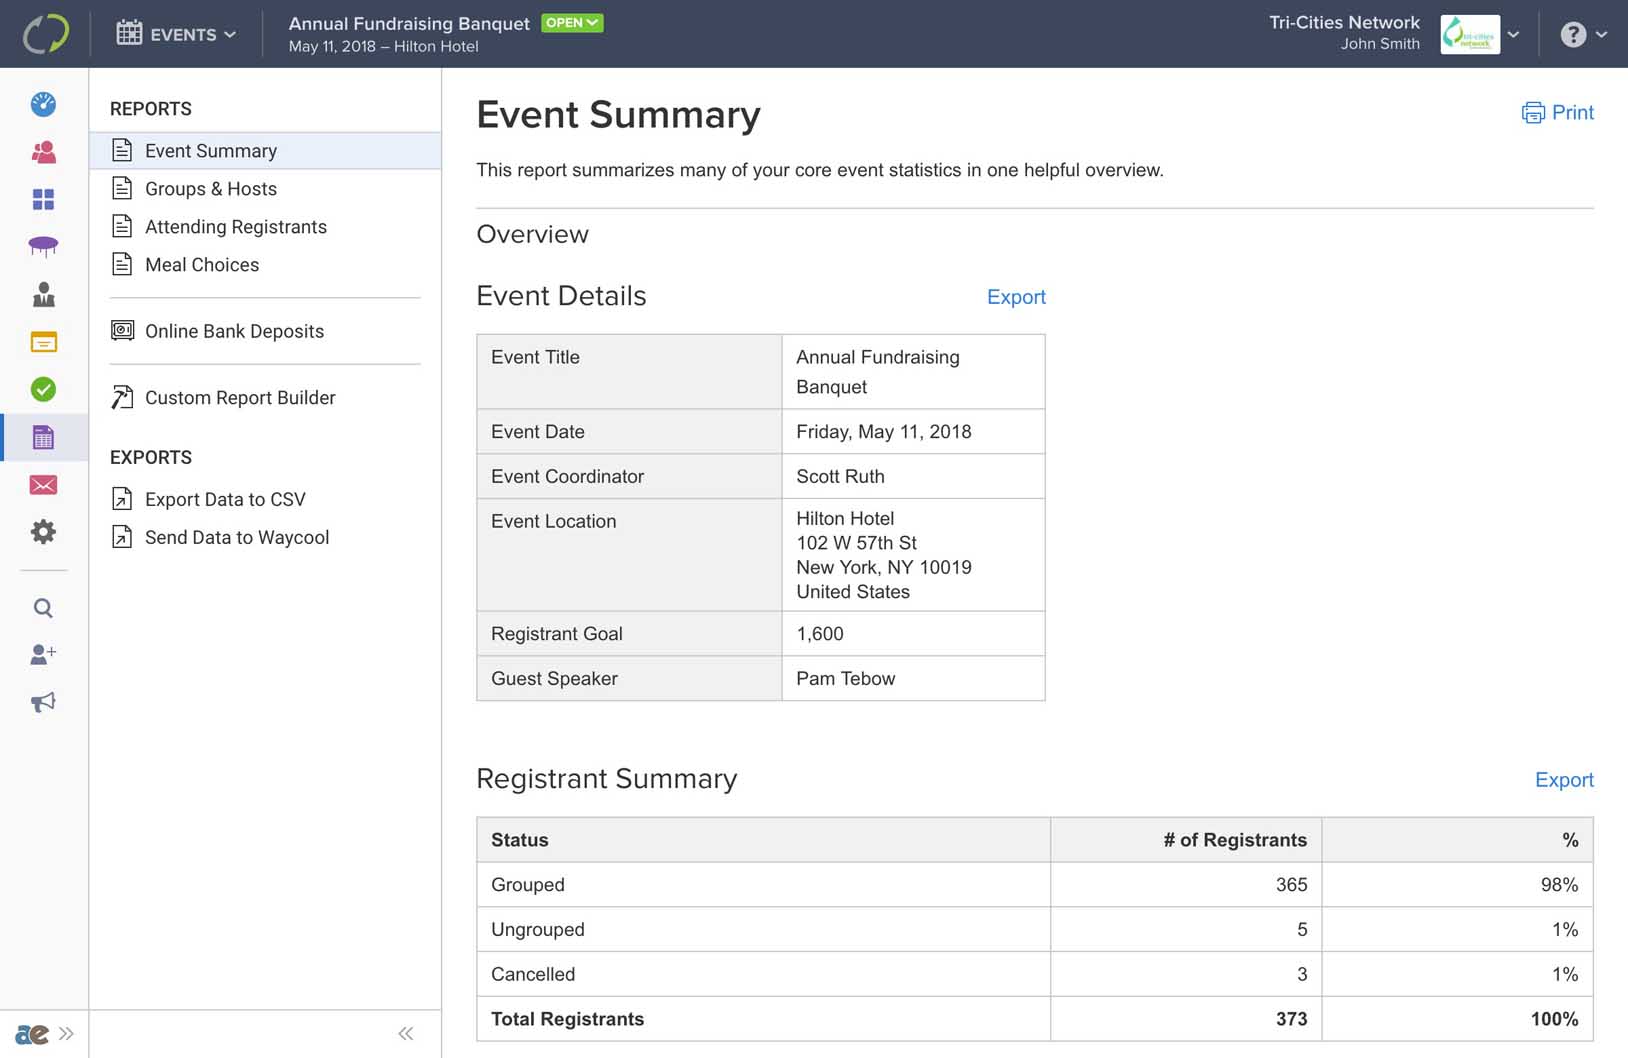Screen dimensions: 1628x1058
Task: Click the calendar icon next to Events
Action: click(129, 33)
